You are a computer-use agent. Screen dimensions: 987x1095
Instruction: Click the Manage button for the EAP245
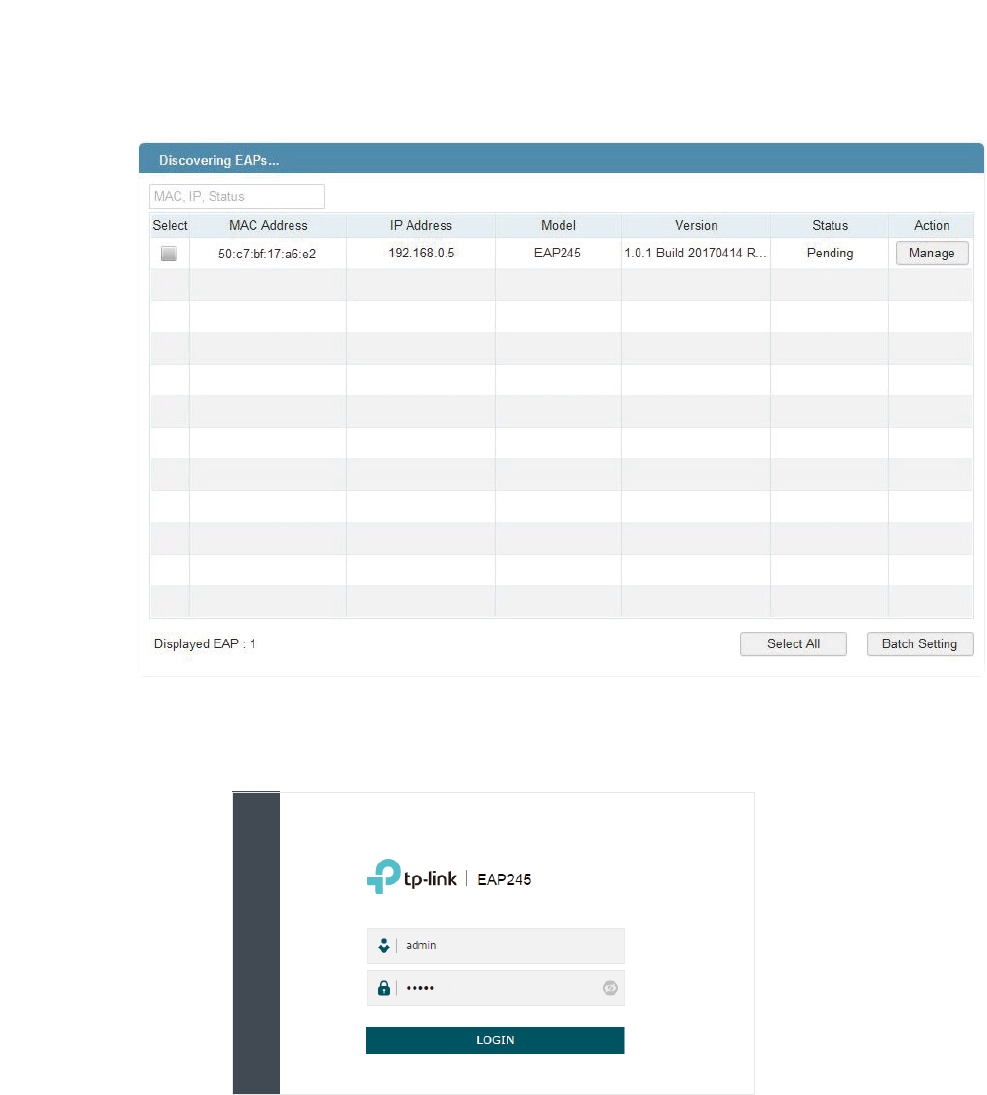click(x=932, y=253)
